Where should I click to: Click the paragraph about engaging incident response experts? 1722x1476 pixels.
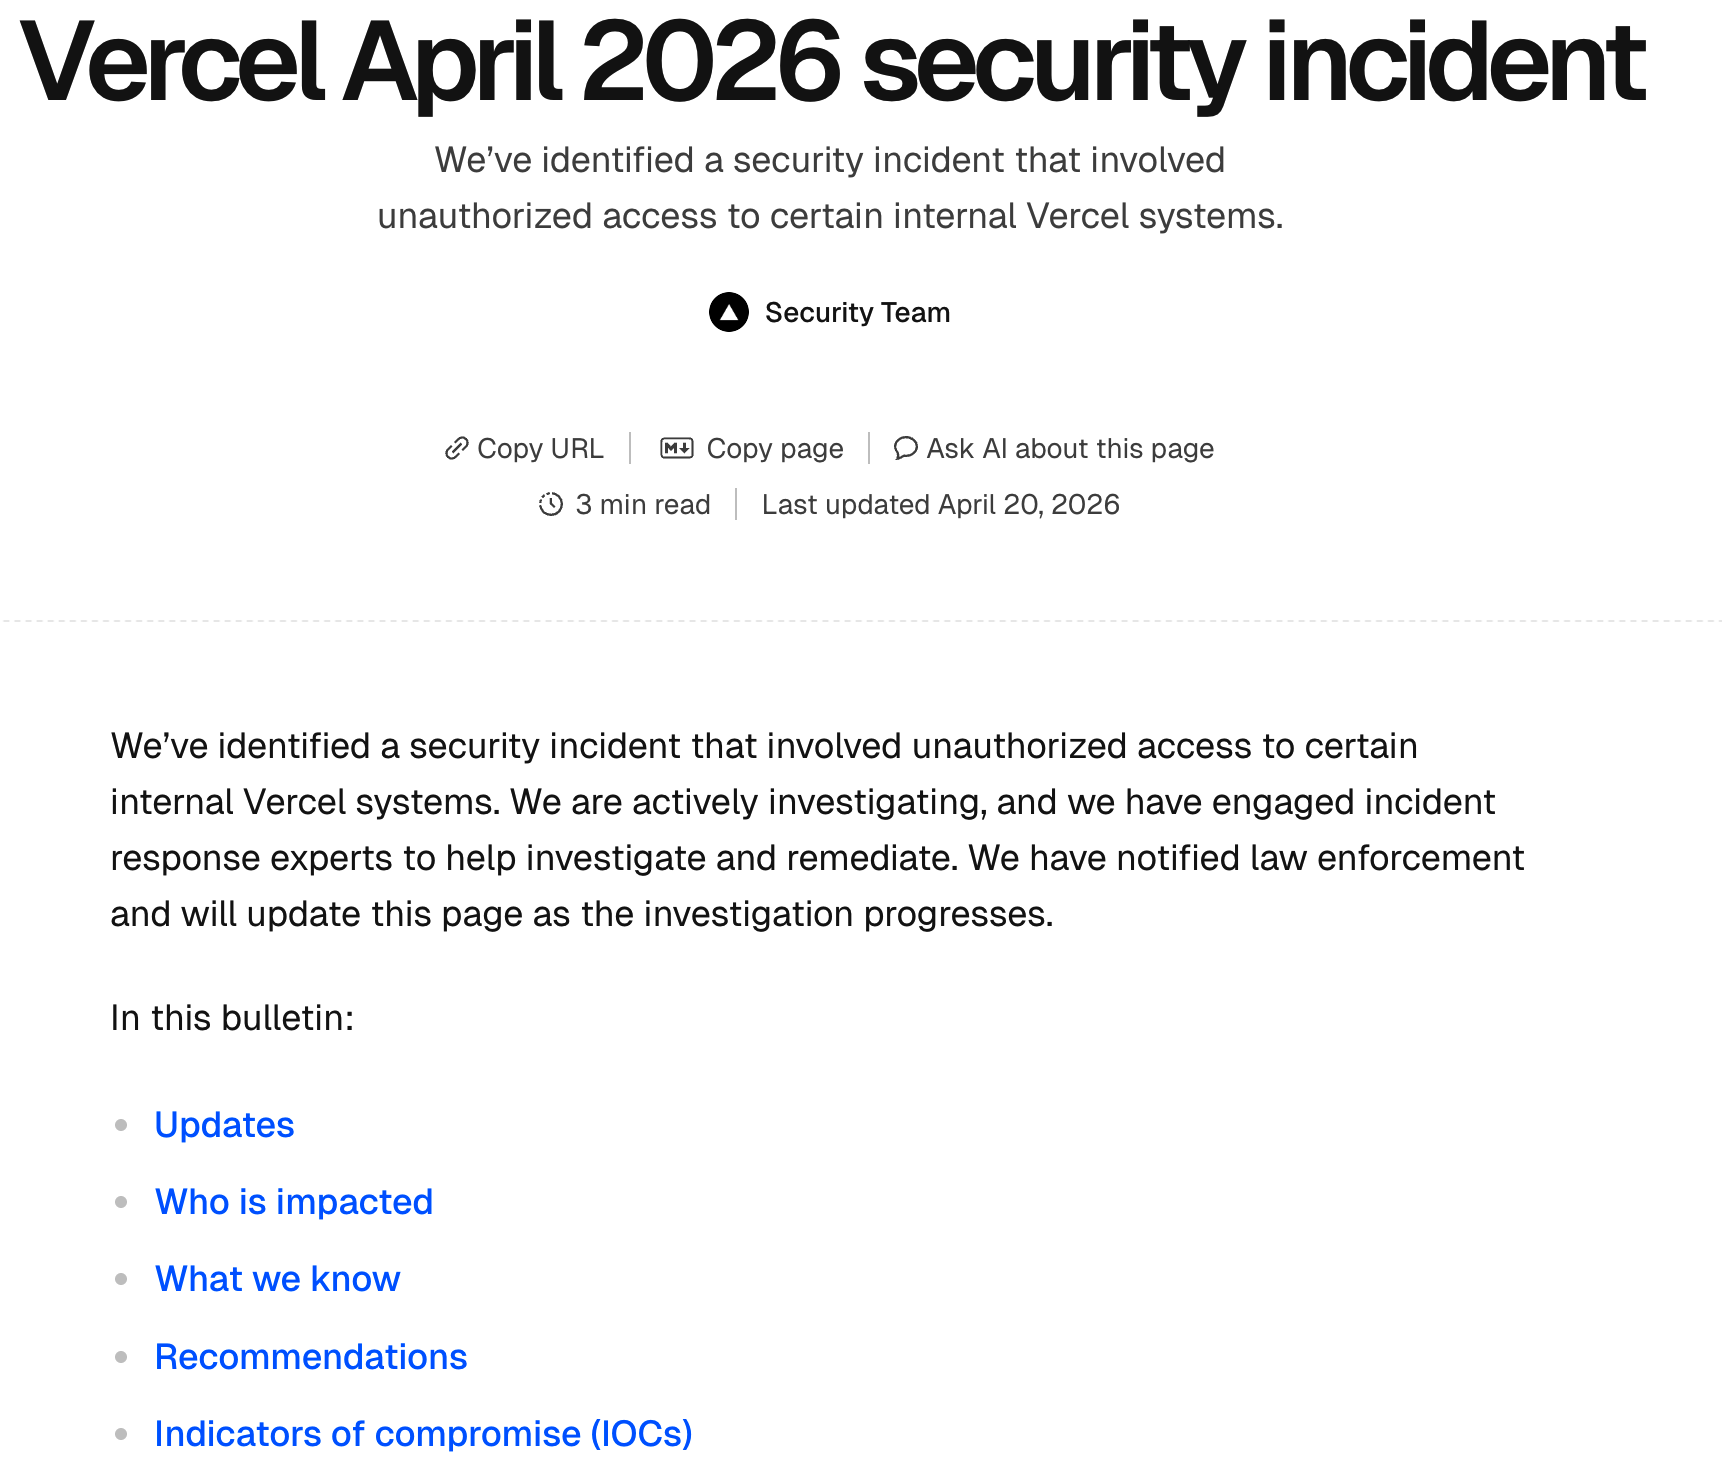coord(816,830)
